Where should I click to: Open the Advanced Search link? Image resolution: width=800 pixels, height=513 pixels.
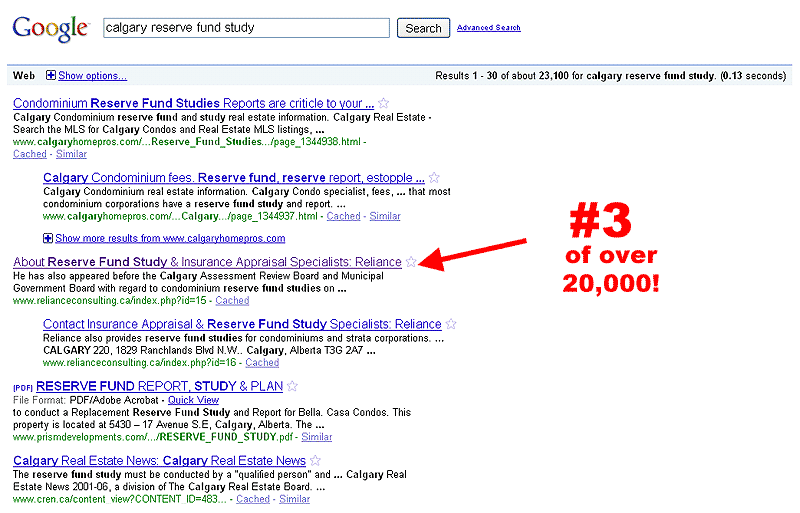(x=488, y=28)
